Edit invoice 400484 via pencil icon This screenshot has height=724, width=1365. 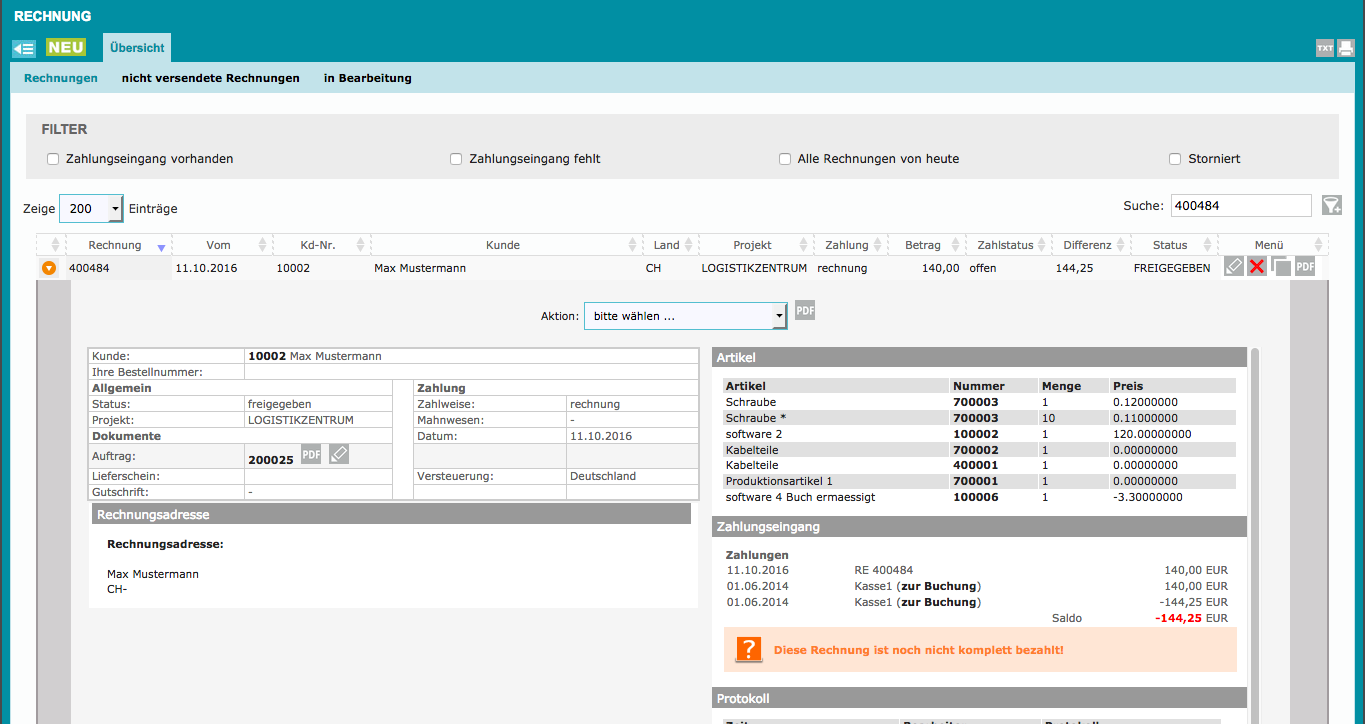coord(1234,267)
